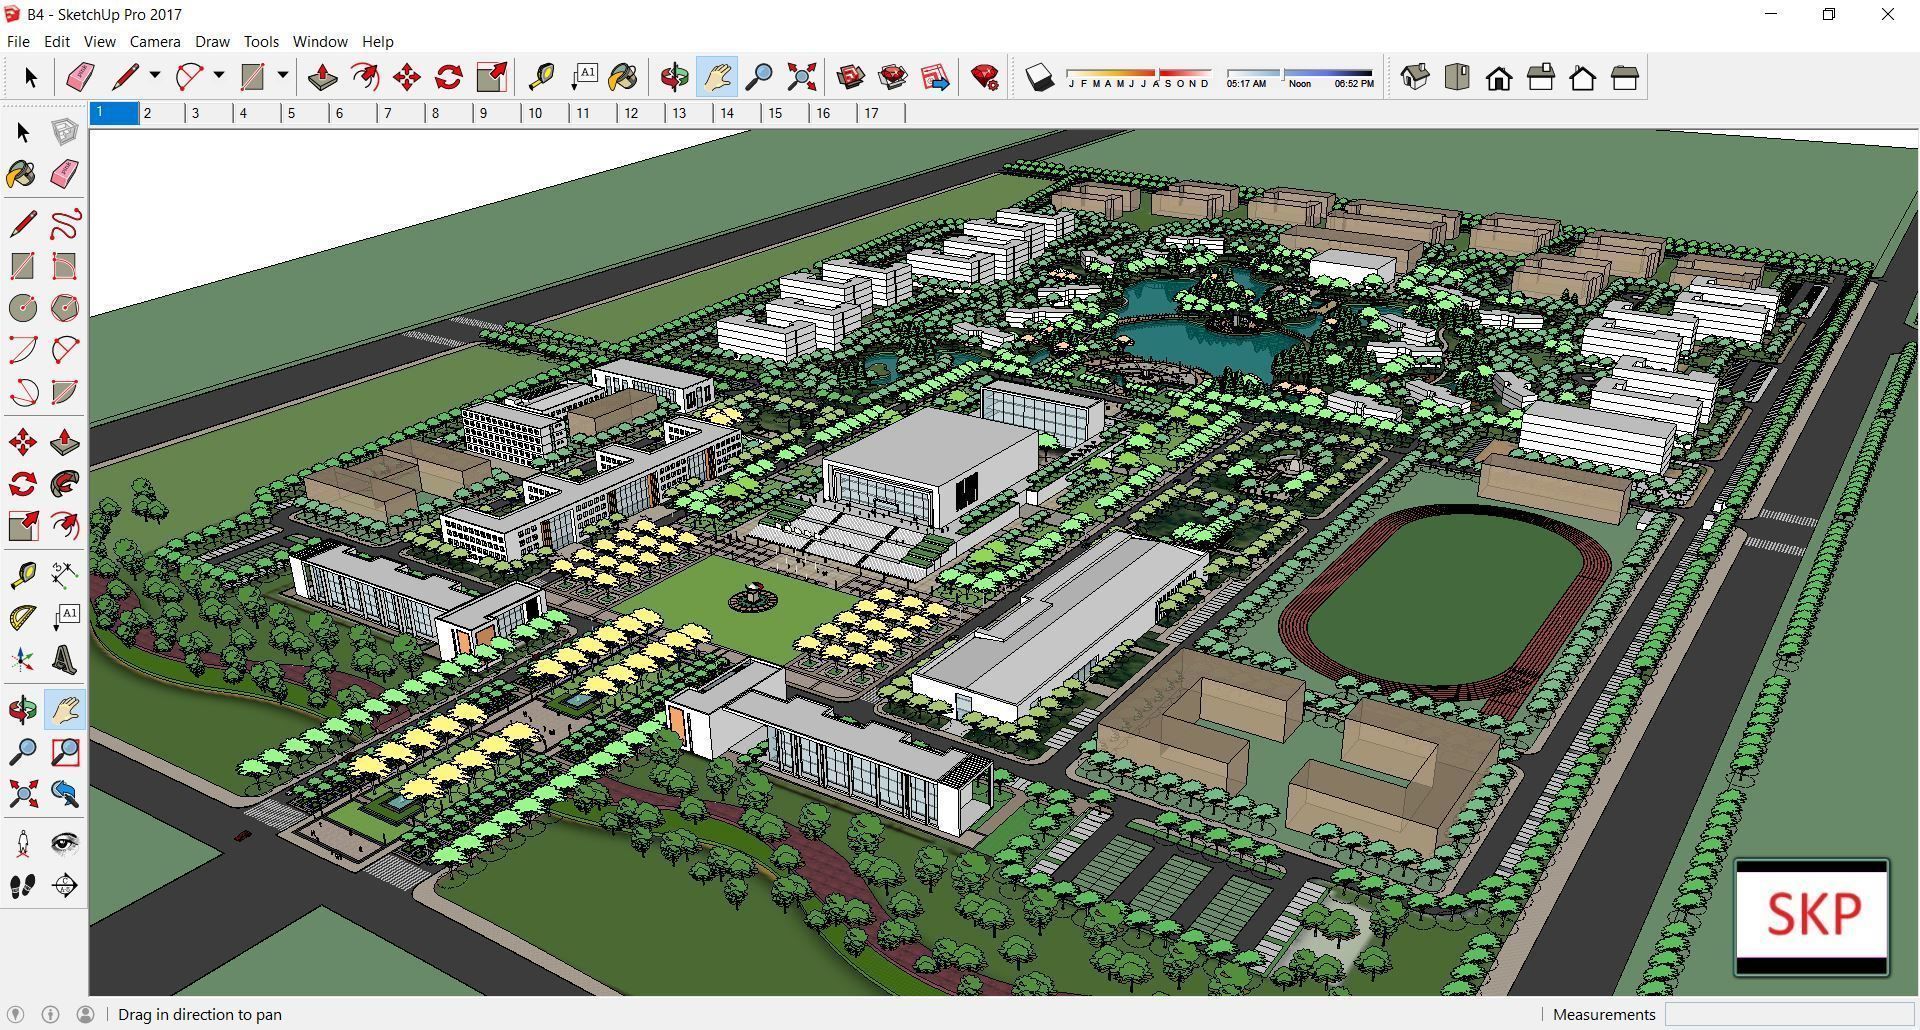Activate the Orbit tool in top toolbar
This screenshot has width=1920, height=1030.
point(675,77)
